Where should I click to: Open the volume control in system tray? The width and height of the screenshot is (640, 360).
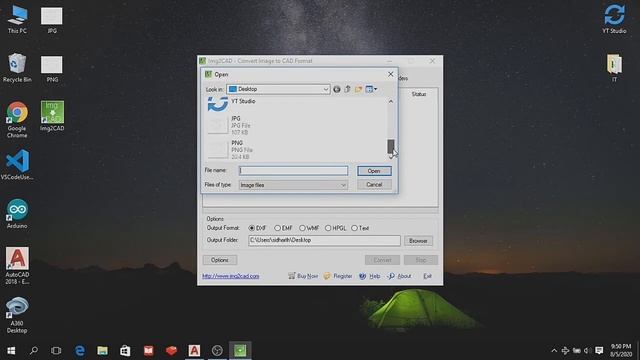pyautogui.click(x=587, y=351)
